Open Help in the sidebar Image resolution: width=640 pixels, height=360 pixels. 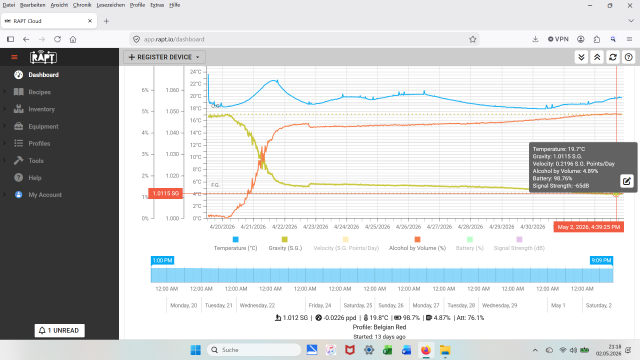35,178
